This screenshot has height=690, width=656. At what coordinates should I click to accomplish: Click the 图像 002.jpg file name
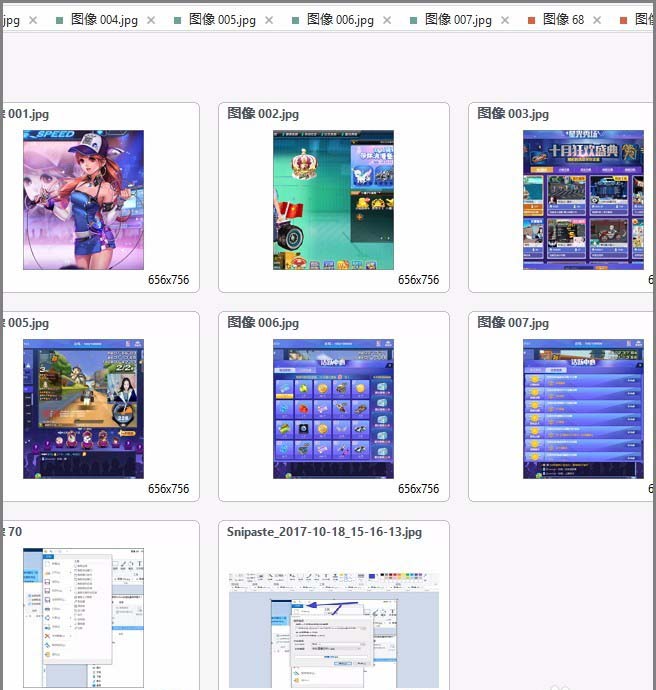click(263, 114)
